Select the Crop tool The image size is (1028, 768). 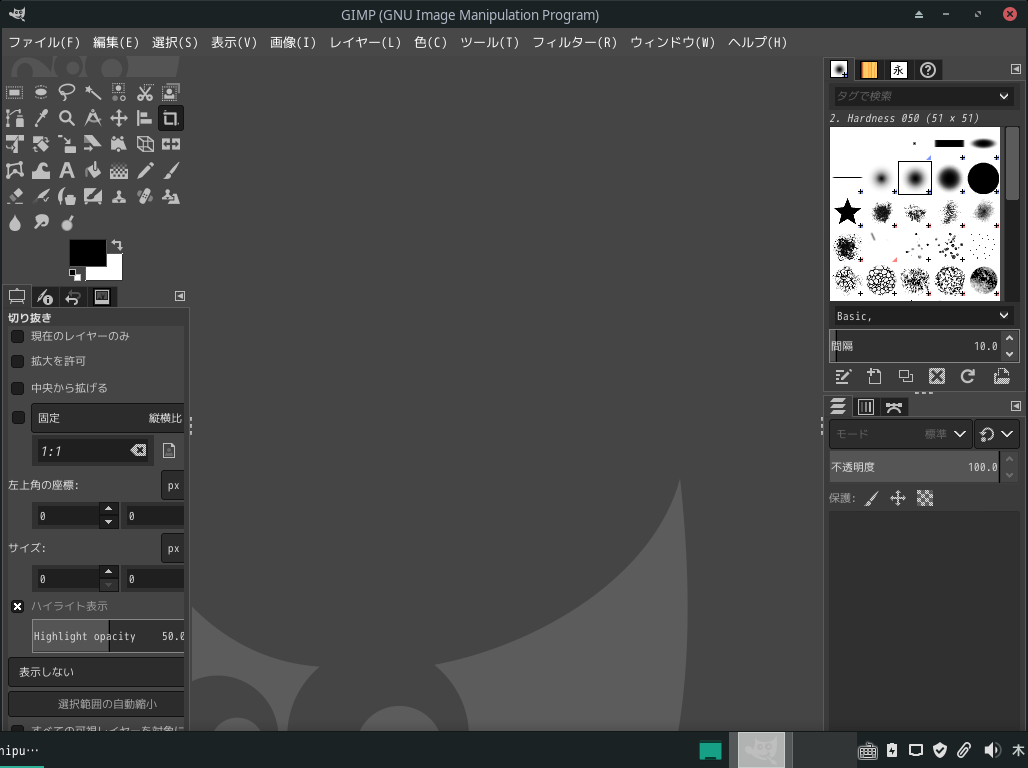[x=170, y=118]
